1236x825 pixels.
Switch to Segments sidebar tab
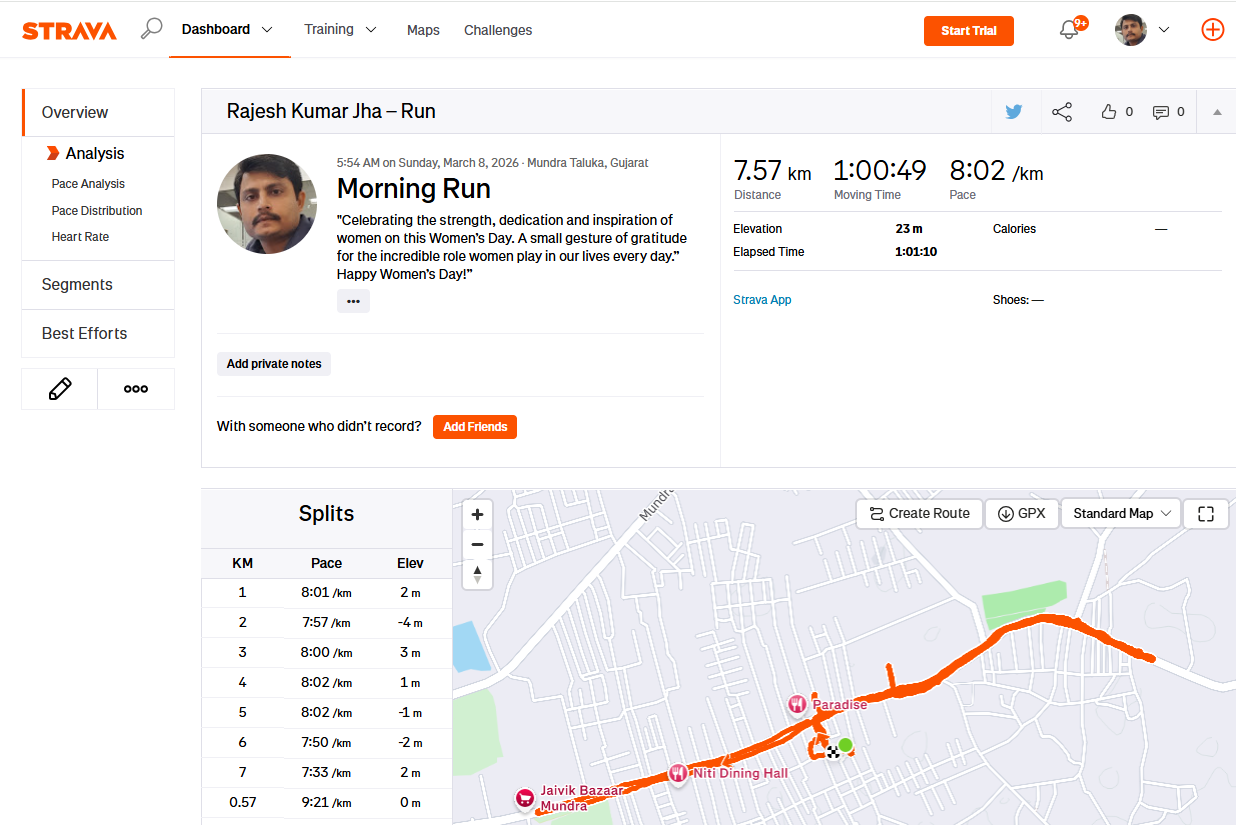(x=77, y=285)
